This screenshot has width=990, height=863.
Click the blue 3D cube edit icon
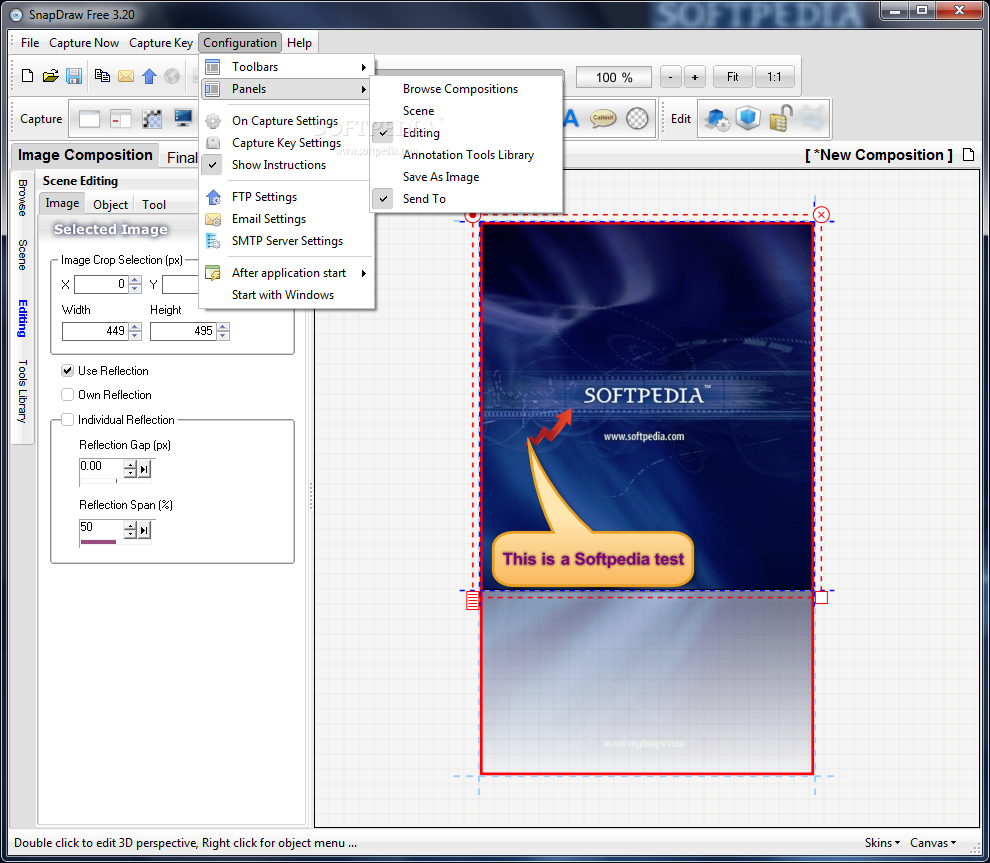click(x=748, y=118)
